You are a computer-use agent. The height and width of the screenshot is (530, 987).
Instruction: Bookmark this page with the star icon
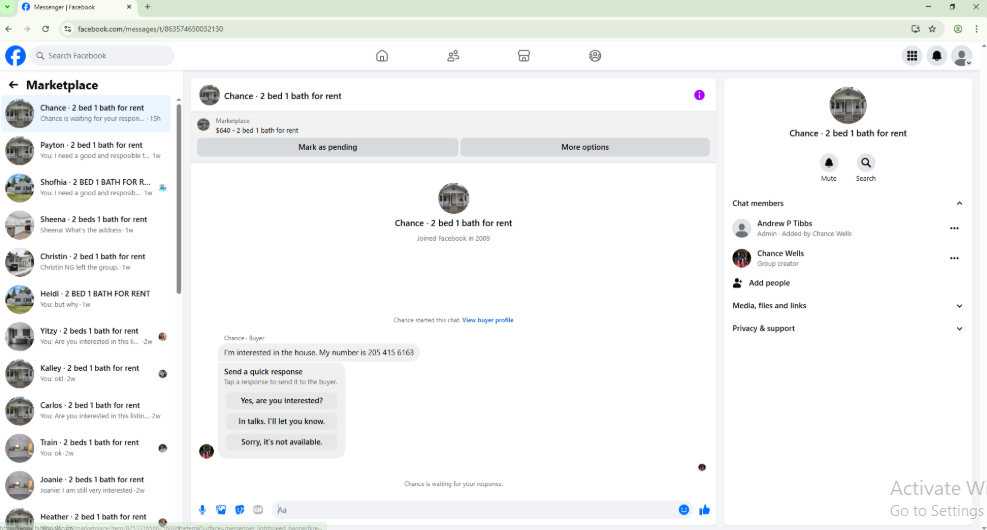click(932, 29)
